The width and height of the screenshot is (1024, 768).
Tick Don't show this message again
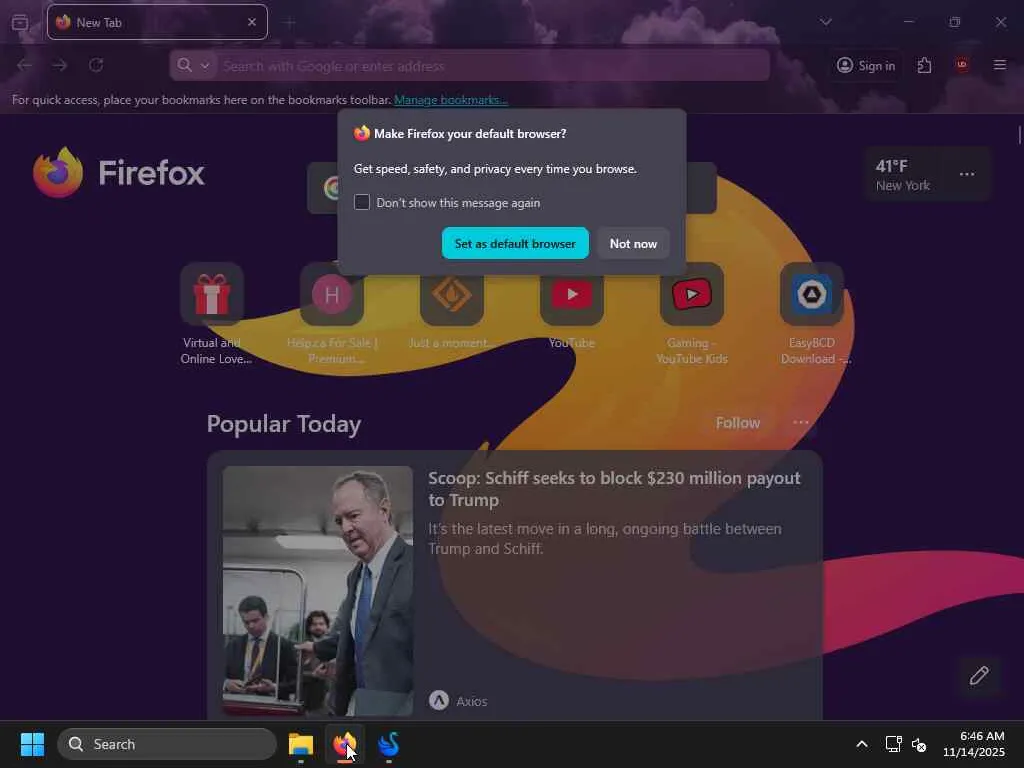[x=362, y=202]
